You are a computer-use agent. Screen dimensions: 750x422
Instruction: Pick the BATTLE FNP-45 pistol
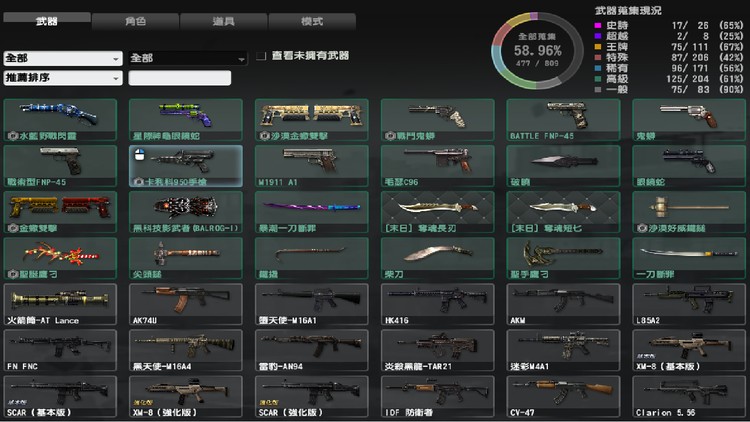[x=563, y=118]
